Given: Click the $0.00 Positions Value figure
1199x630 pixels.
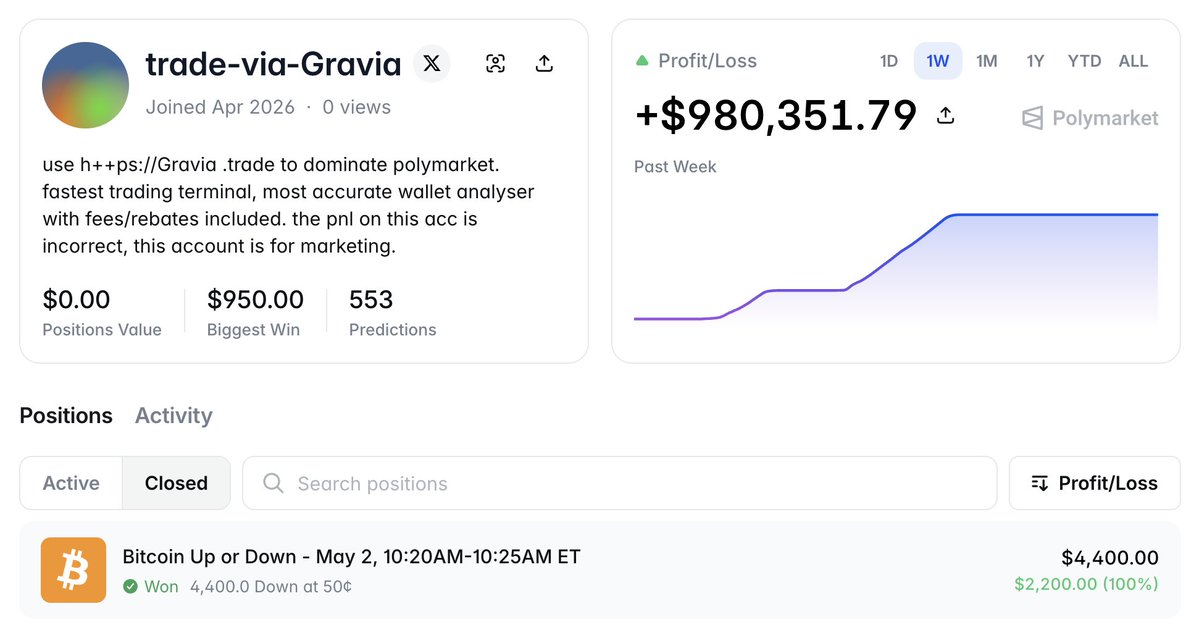Looking at the screenshot, I should [x=76, y=300].
